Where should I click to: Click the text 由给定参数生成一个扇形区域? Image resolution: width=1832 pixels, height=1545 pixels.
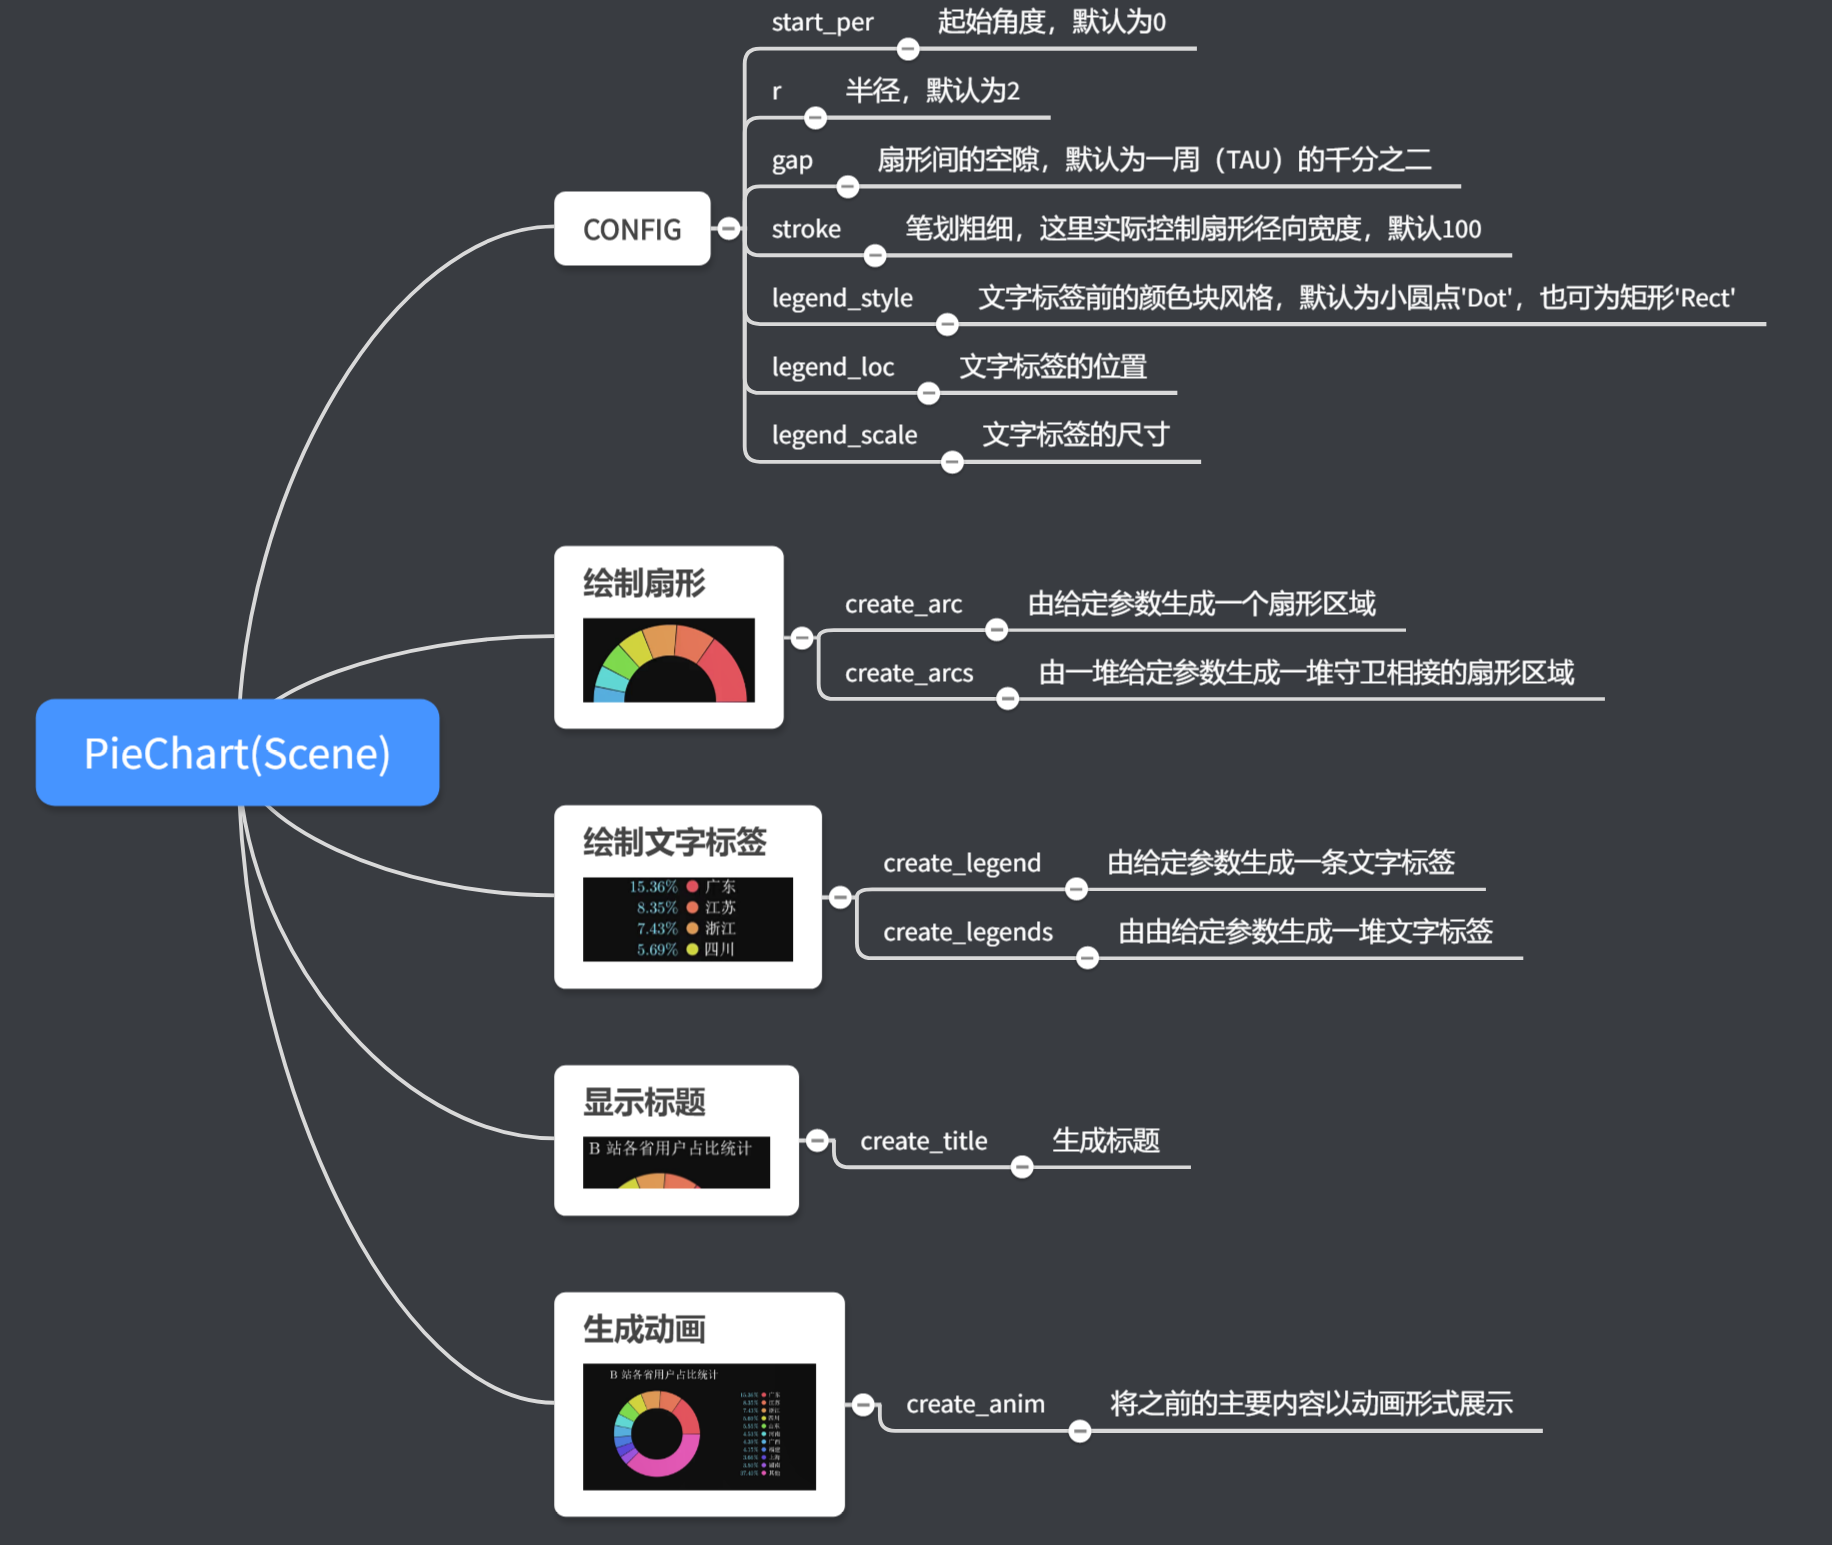click(1202, 604)
